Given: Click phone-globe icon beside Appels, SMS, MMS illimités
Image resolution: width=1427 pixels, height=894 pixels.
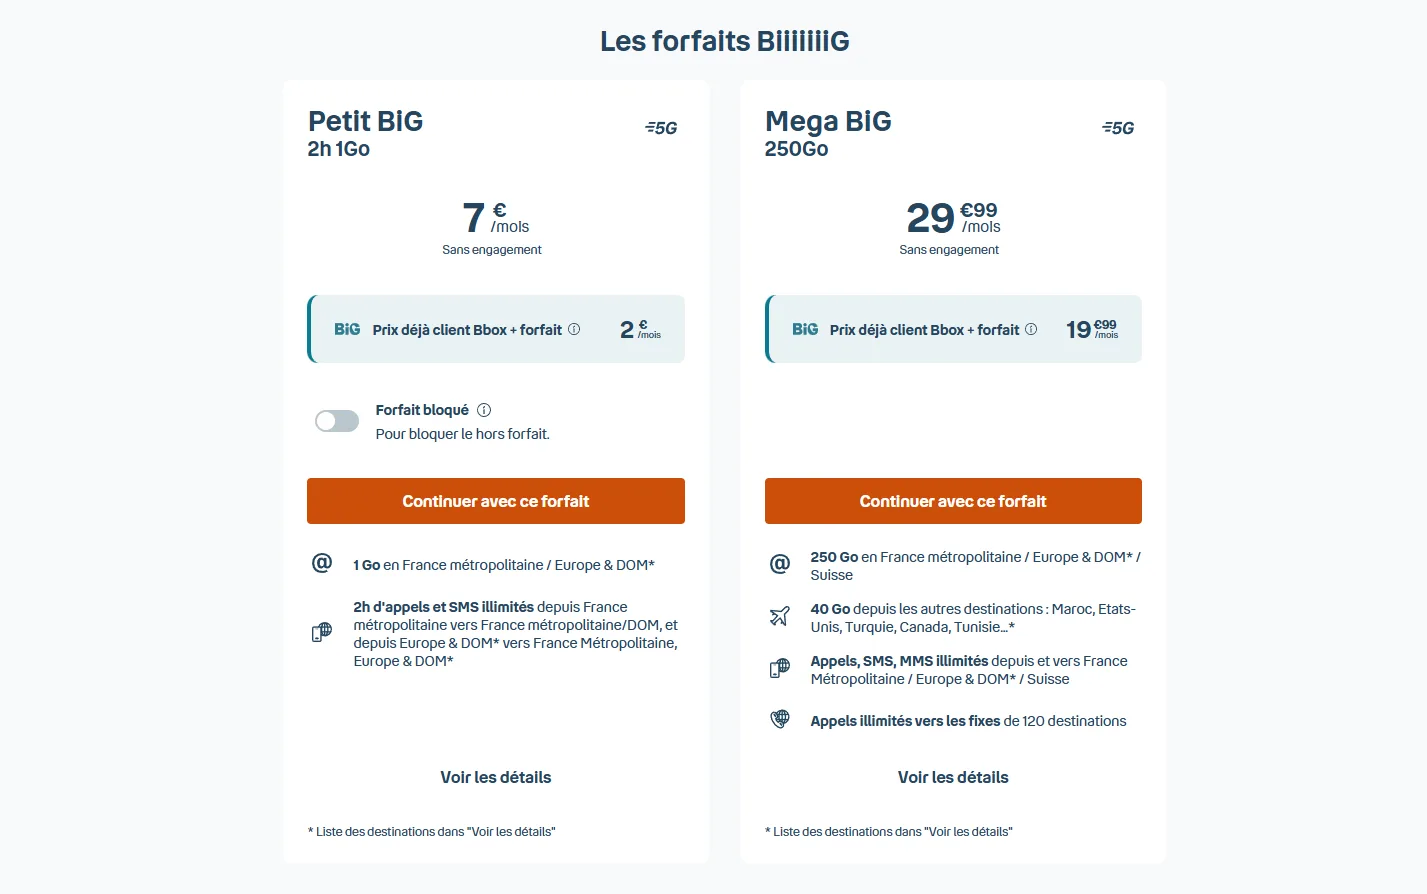Looking at the screenshot, I should pos(780,669).
